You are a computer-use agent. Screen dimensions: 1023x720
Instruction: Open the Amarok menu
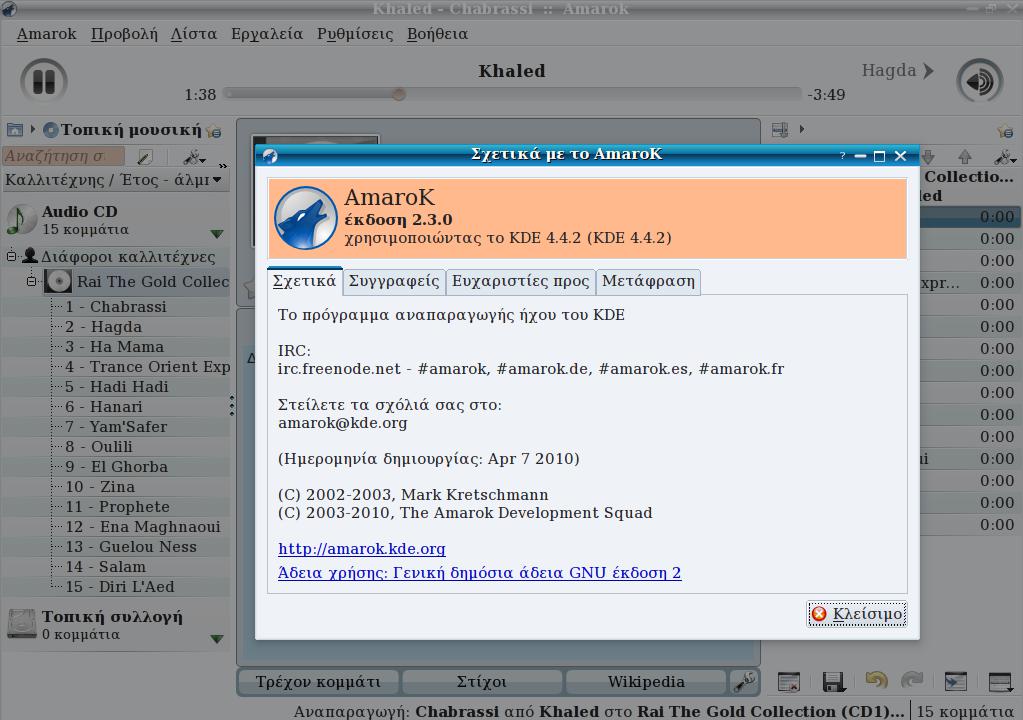click(x=46, y=34)
